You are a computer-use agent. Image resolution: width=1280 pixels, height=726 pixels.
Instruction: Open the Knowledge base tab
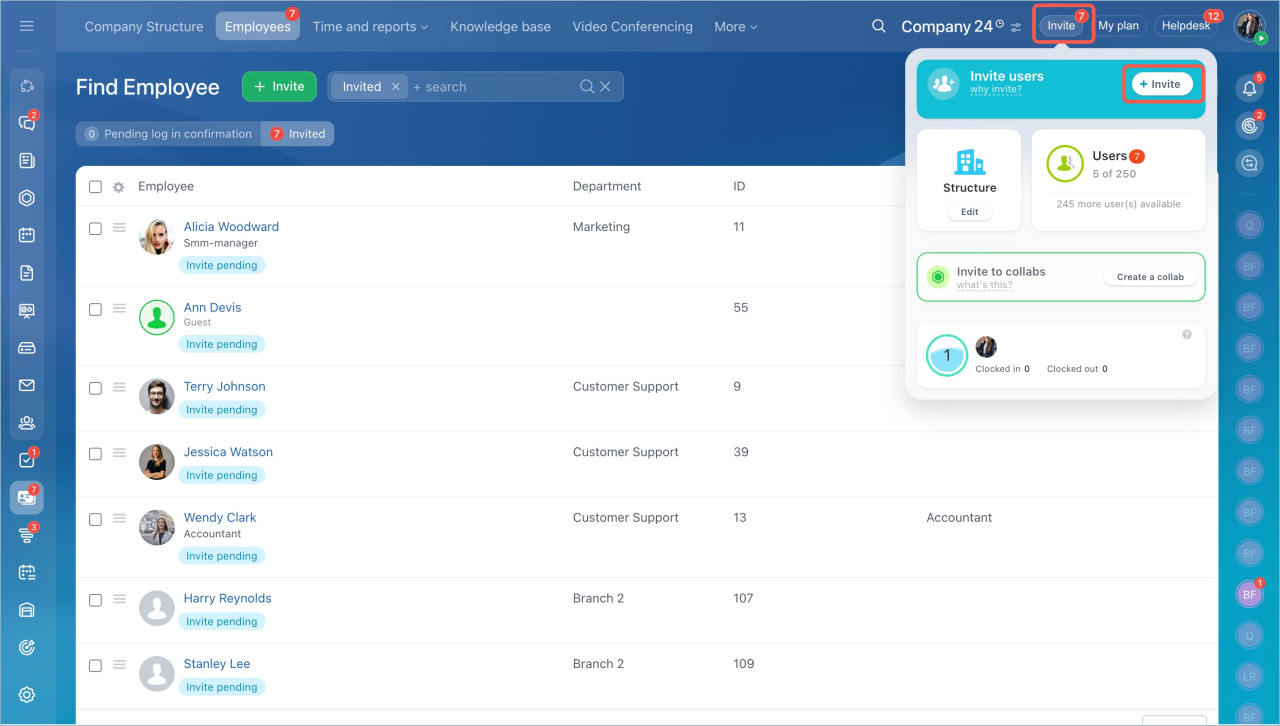(500, 27)
